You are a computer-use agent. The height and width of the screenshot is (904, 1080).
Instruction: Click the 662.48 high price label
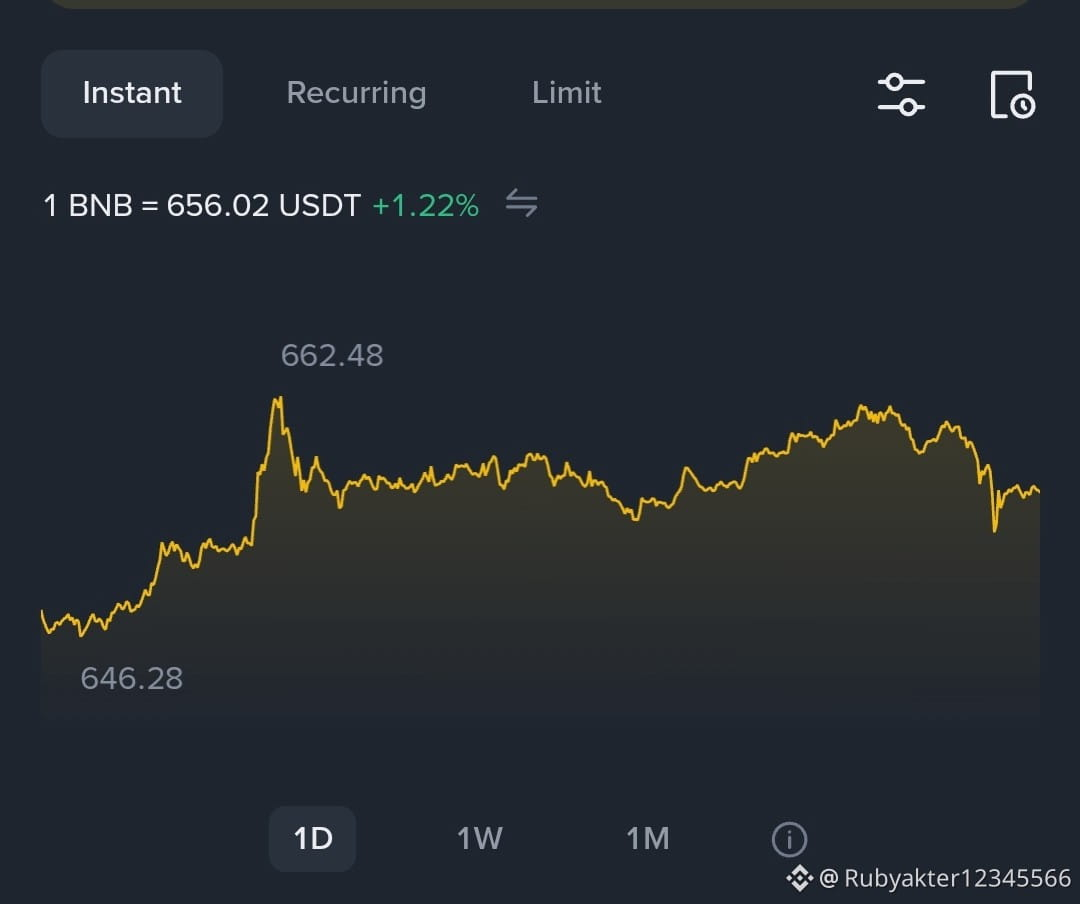click(332, 356)
